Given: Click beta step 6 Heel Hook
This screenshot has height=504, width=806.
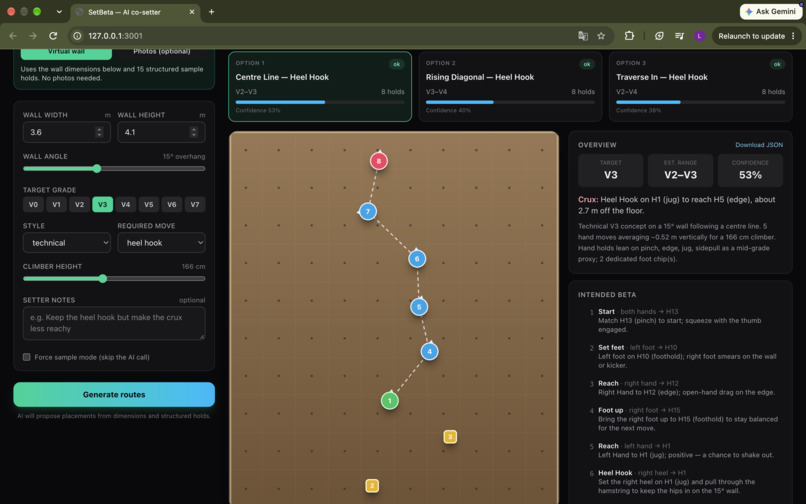Looking at the screenshot, I should click(684, 482).
